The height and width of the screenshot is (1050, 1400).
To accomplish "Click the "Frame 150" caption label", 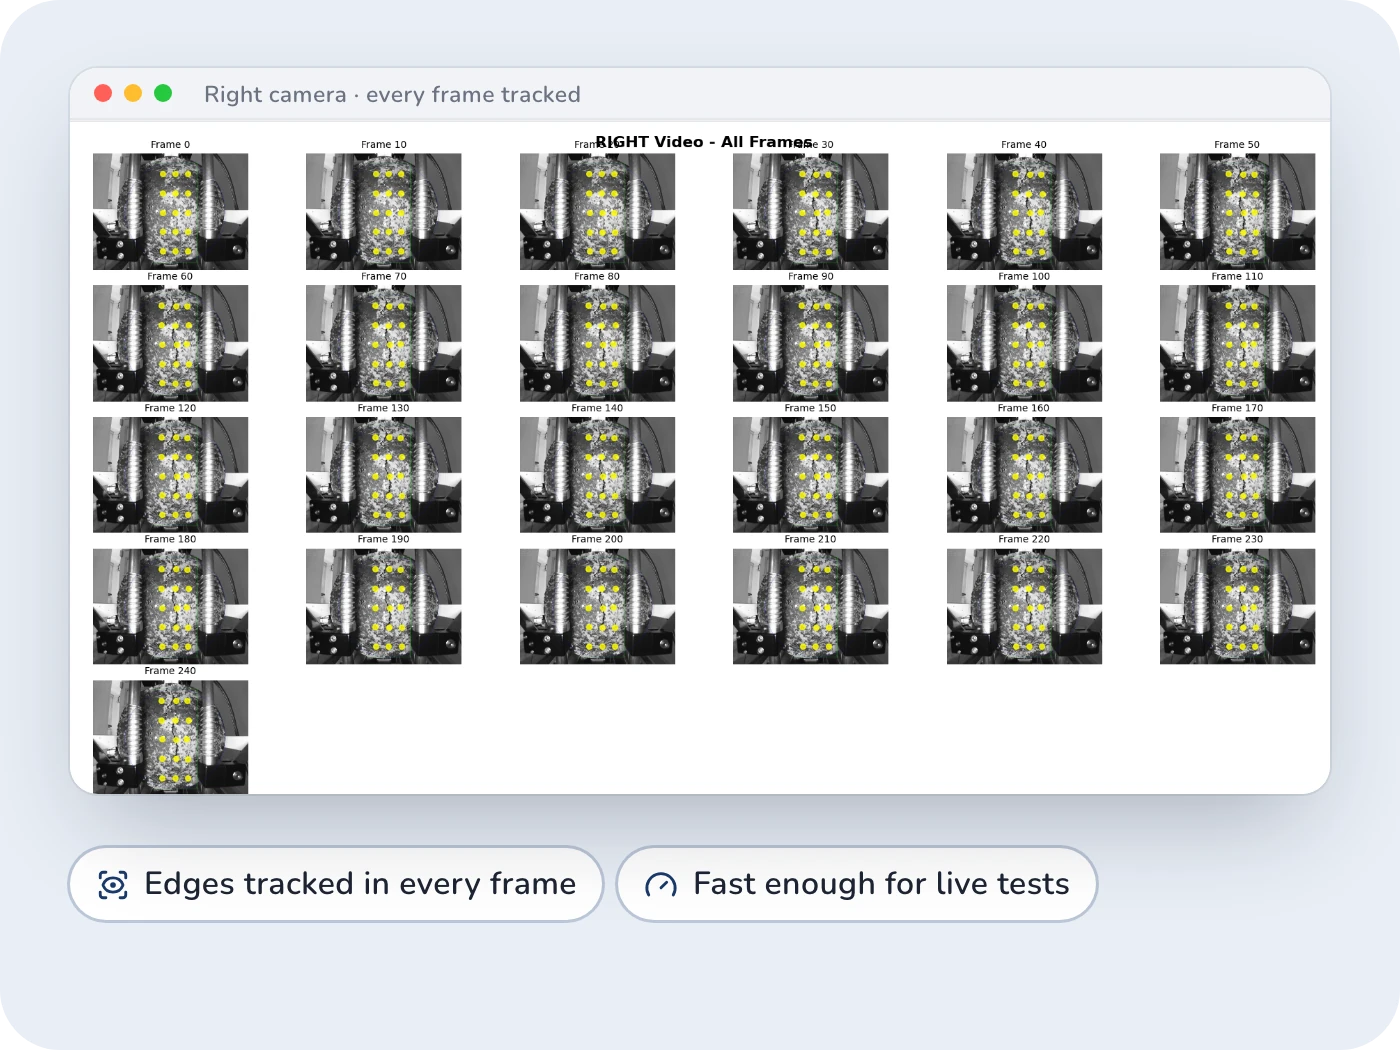I will click(x=810, y=408).
